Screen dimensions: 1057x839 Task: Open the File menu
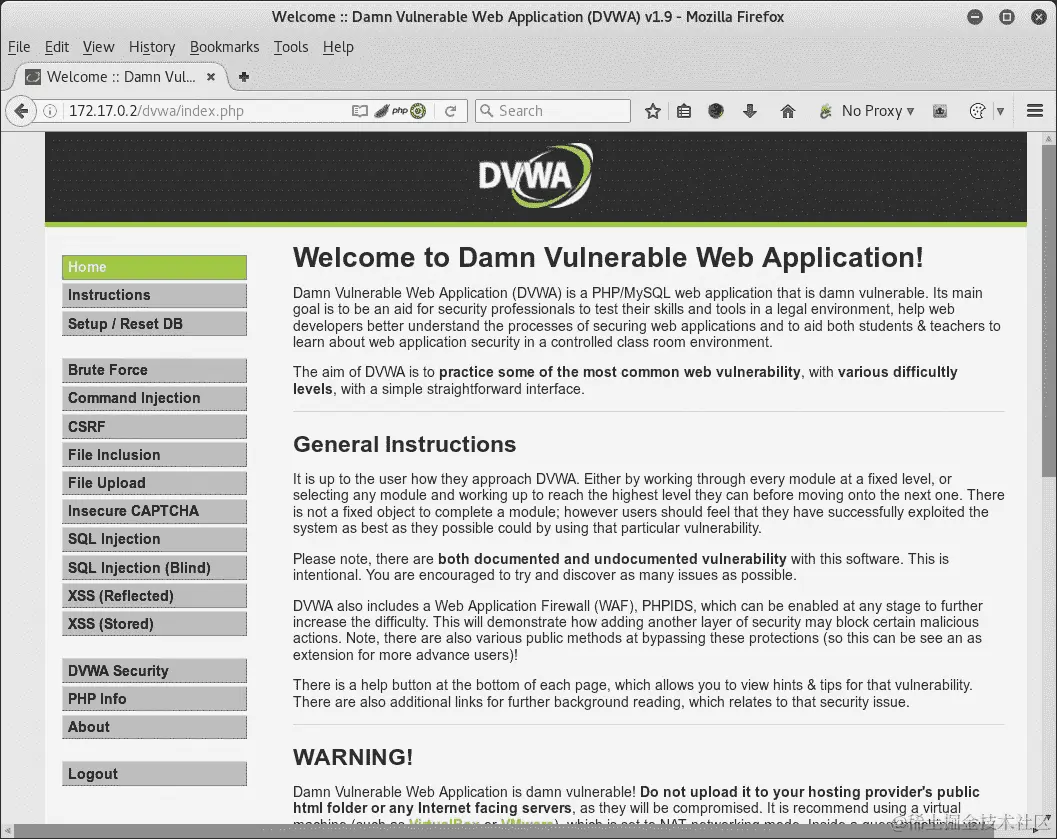[19, 47]
